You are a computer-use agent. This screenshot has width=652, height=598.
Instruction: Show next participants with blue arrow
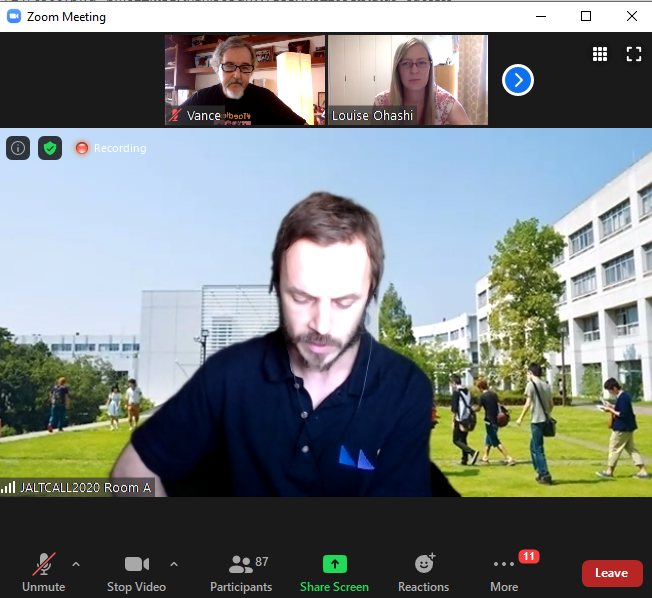coord(517,80)
